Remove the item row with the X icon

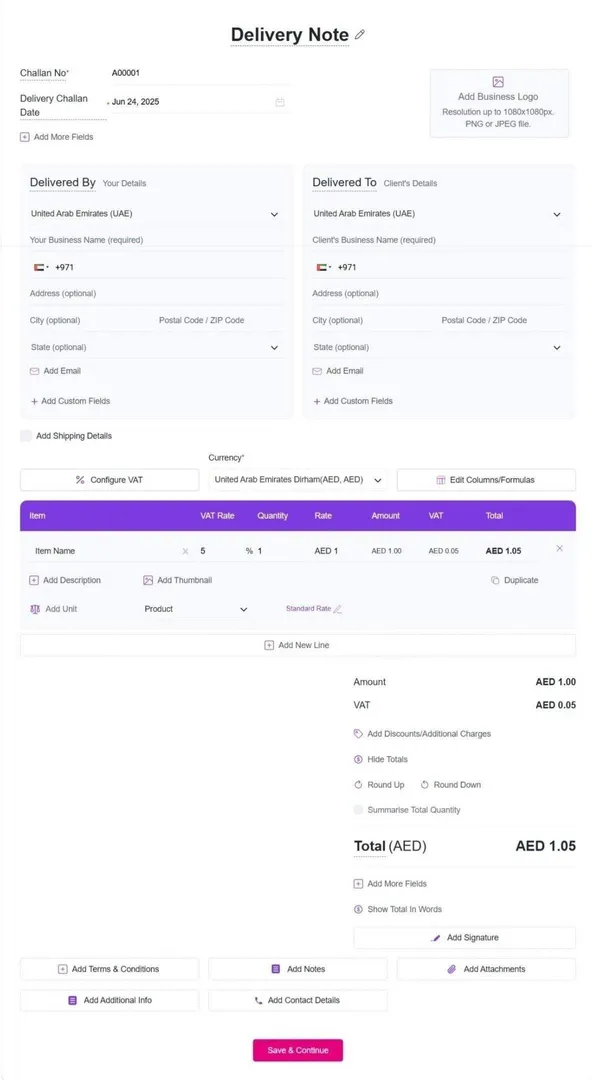(x=559, y=548)
